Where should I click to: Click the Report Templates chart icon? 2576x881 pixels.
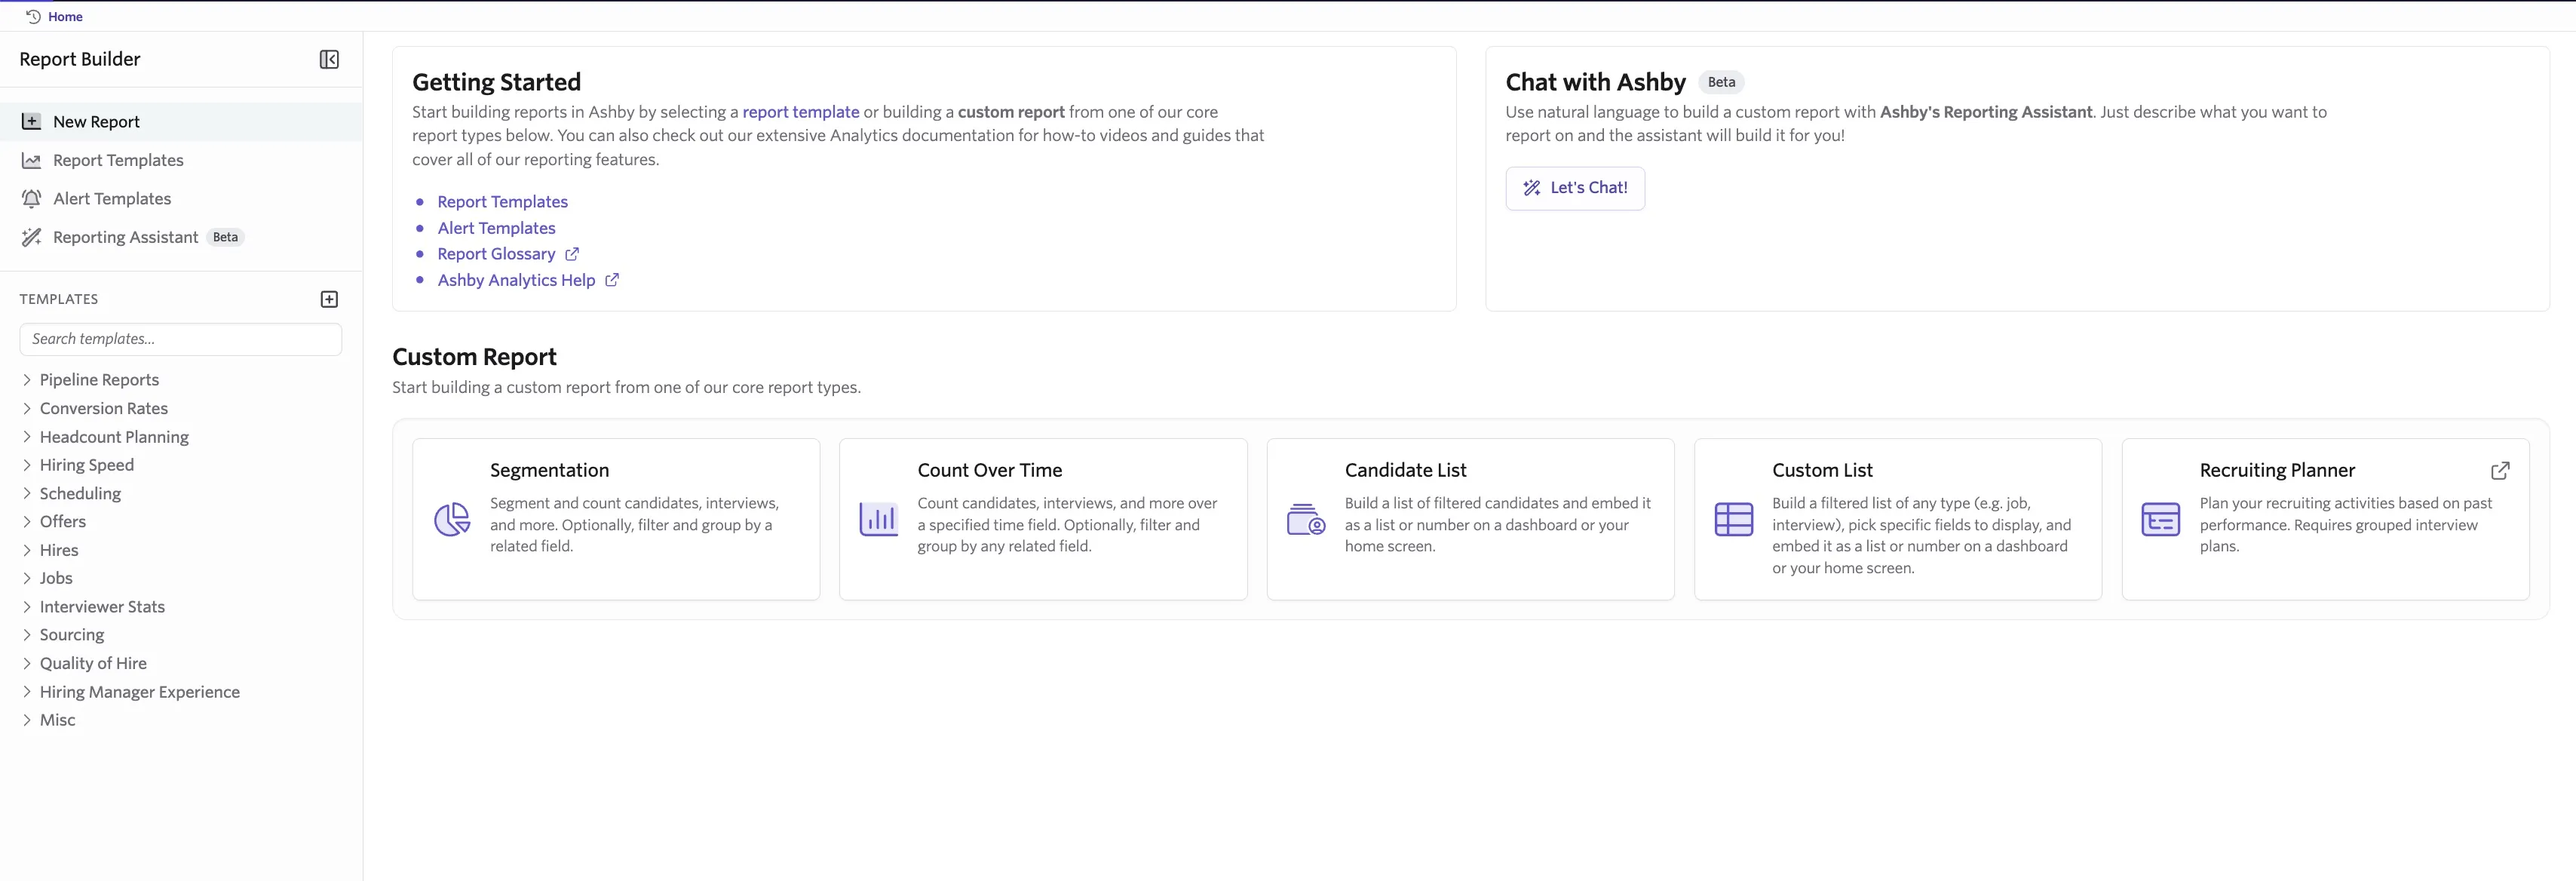point(31,160)
